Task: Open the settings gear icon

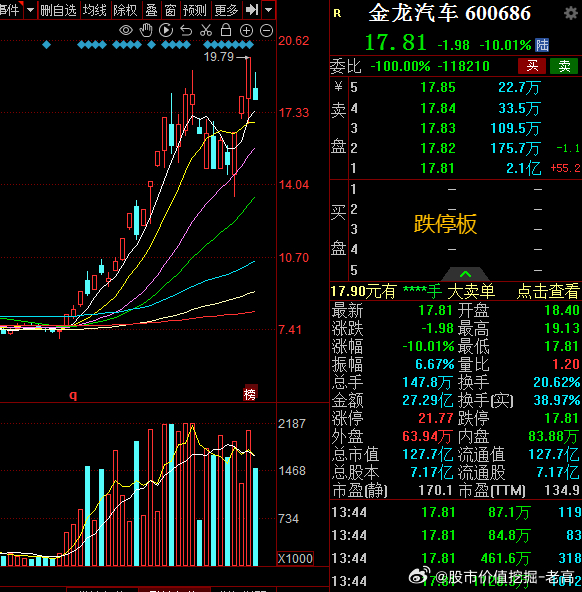Action: [x=570, y=14]
